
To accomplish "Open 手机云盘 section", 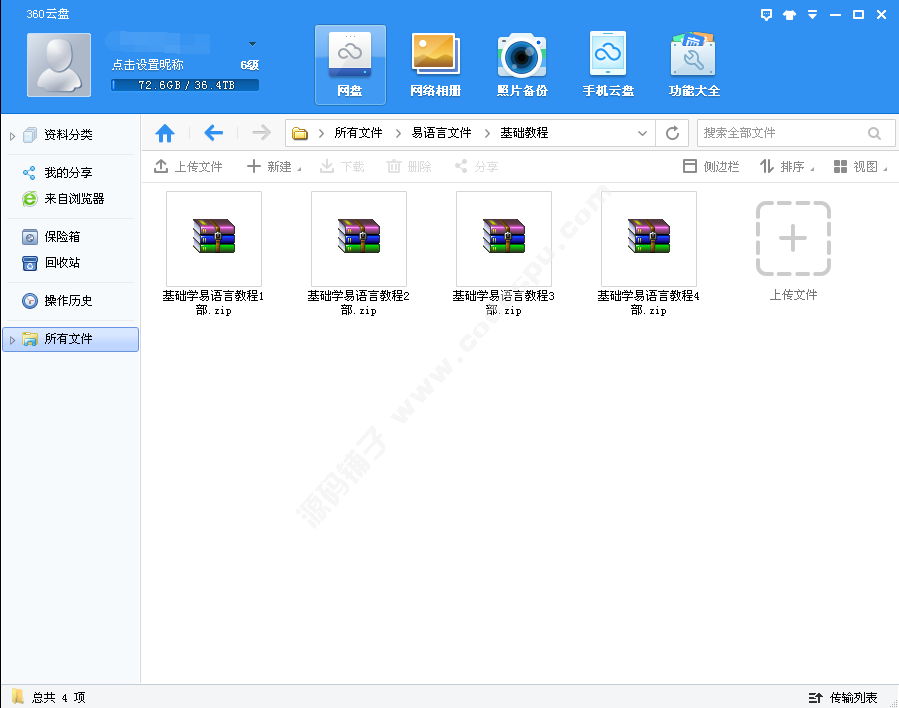I will click(608, 65).
